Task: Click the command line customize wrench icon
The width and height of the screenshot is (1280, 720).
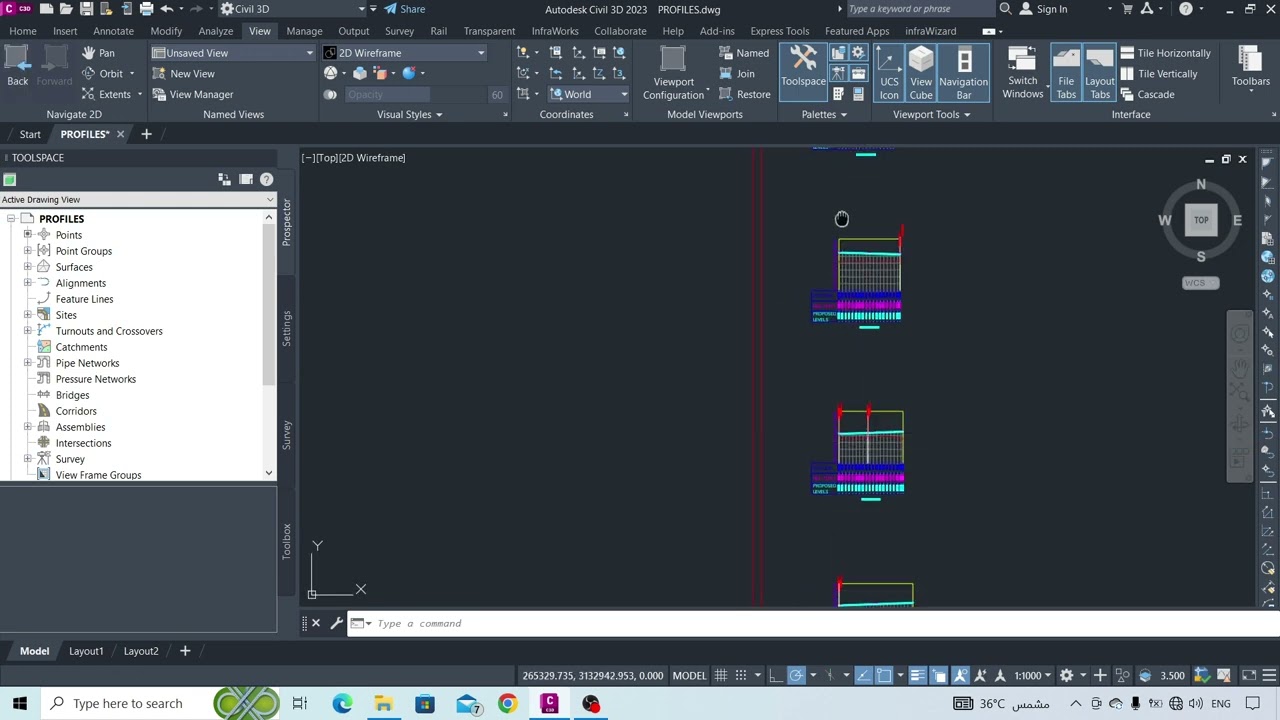Action: pyautogui.click(x=336, y=623)
